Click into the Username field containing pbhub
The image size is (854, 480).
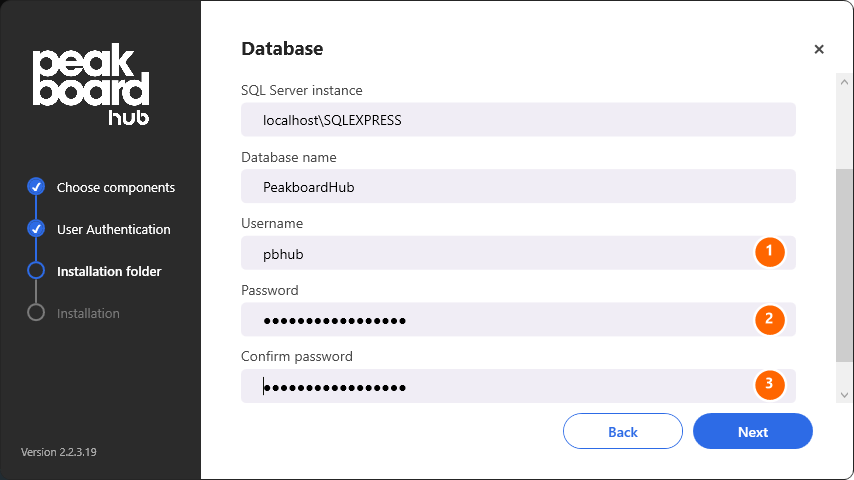click(x=518, y=253)
